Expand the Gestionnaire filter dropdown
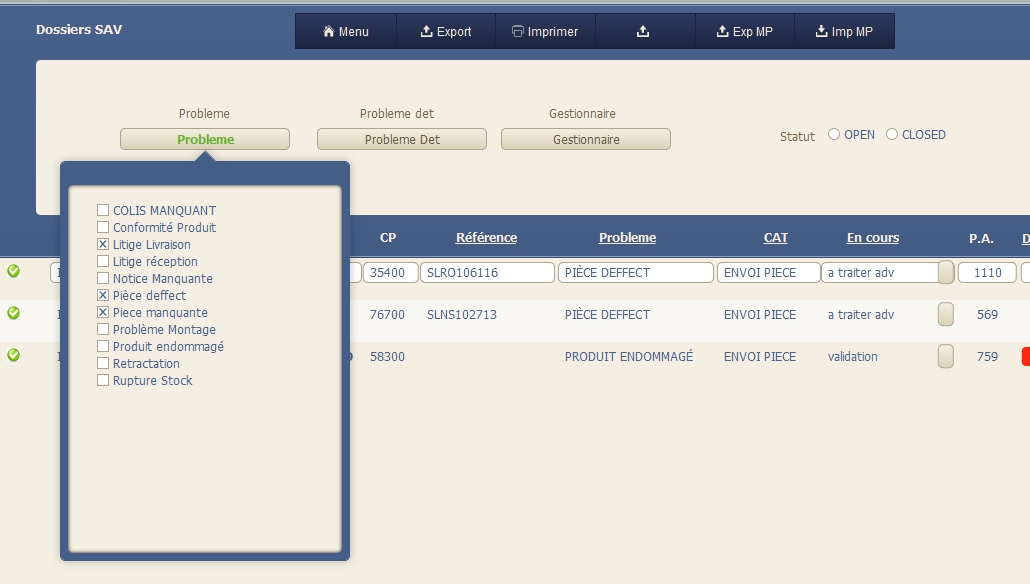The height and width of the screenshot is (584, 1030). pyautogui.click(x=586, y=139)
